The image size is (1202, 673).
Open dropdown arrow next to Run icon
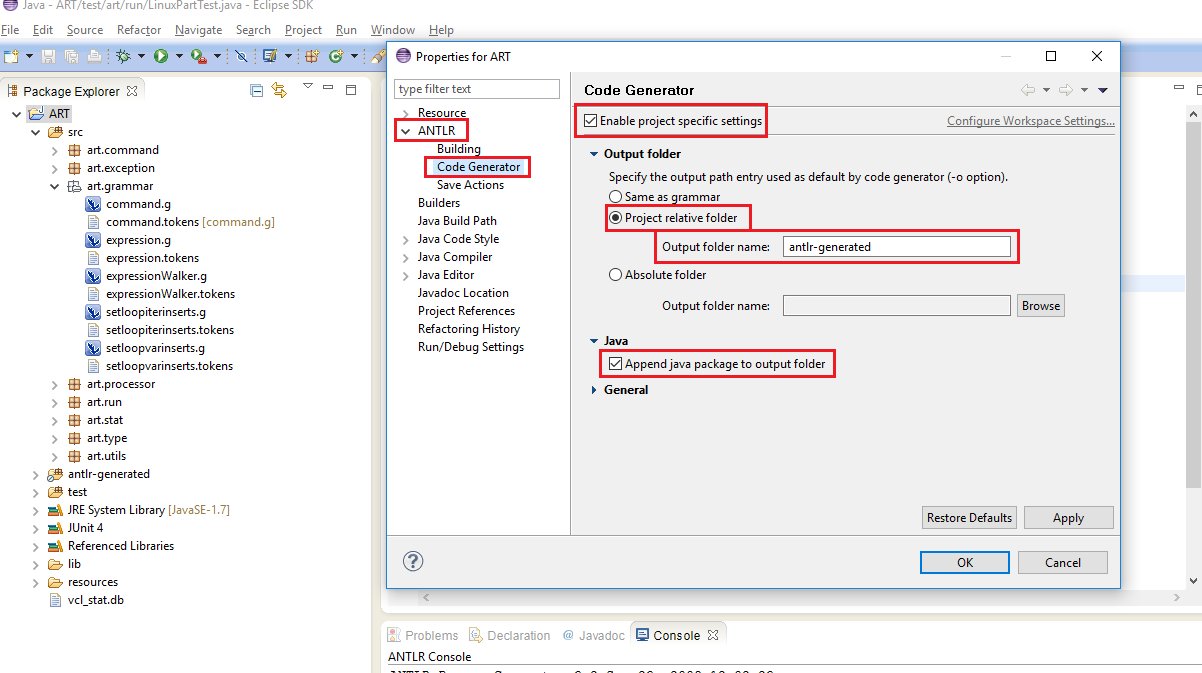click(x=179, y=56)
